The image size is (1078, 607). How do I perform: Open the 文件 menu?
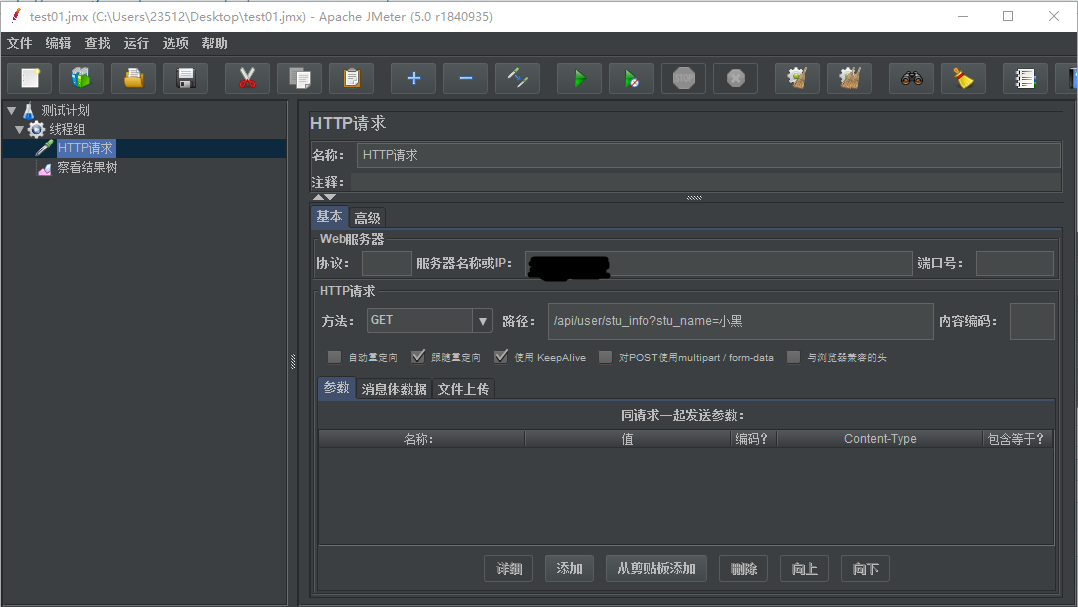pyautogui.click(x=19, y=43)
